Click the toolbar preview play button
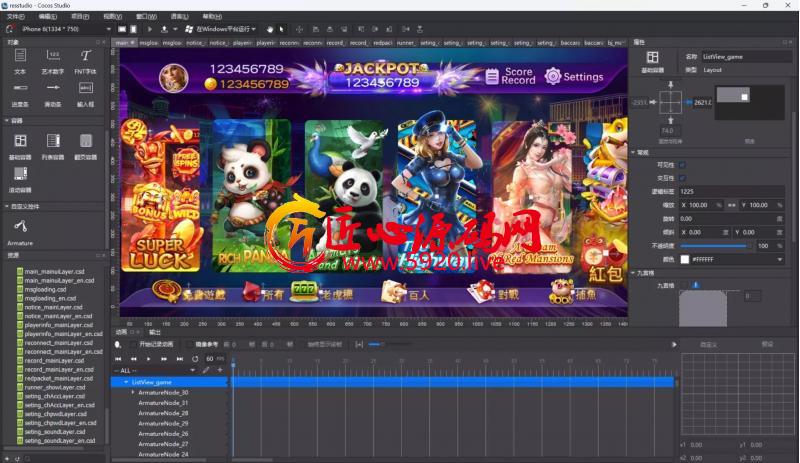800x463 pixels. coord(149,30)
